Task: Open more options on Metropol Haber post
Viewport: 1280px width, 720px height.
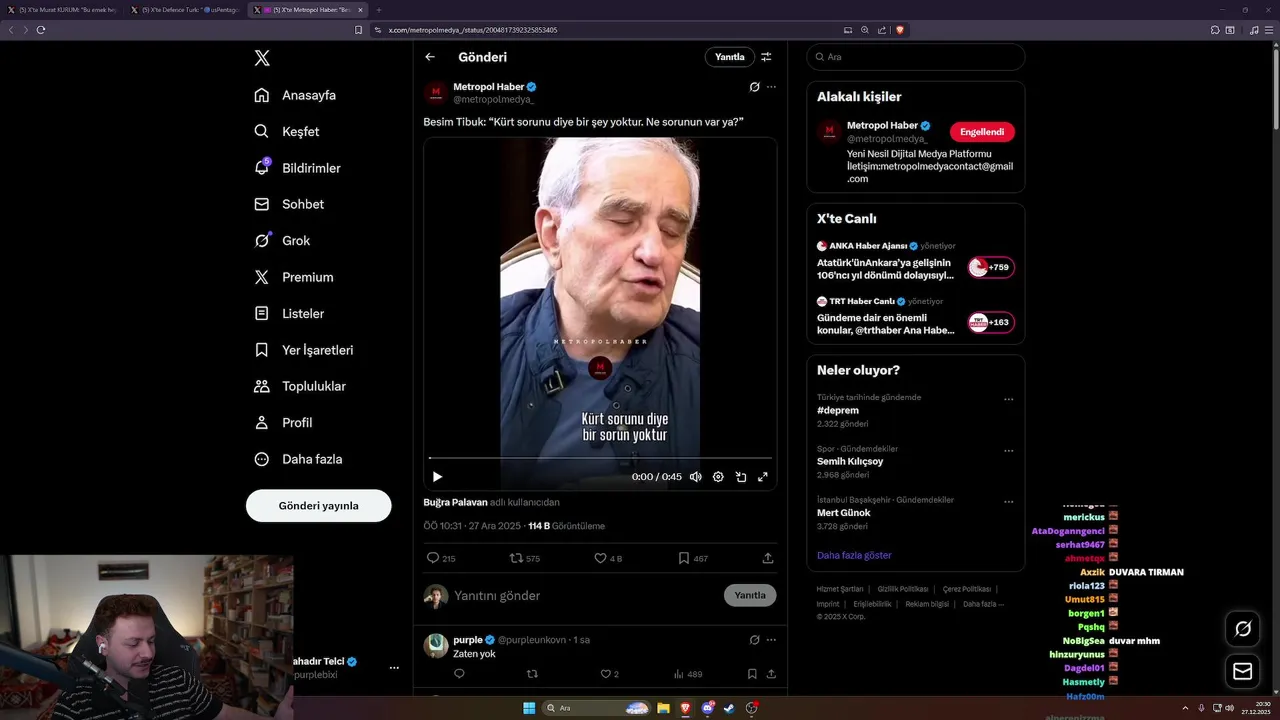Action: tap(771, 87)
